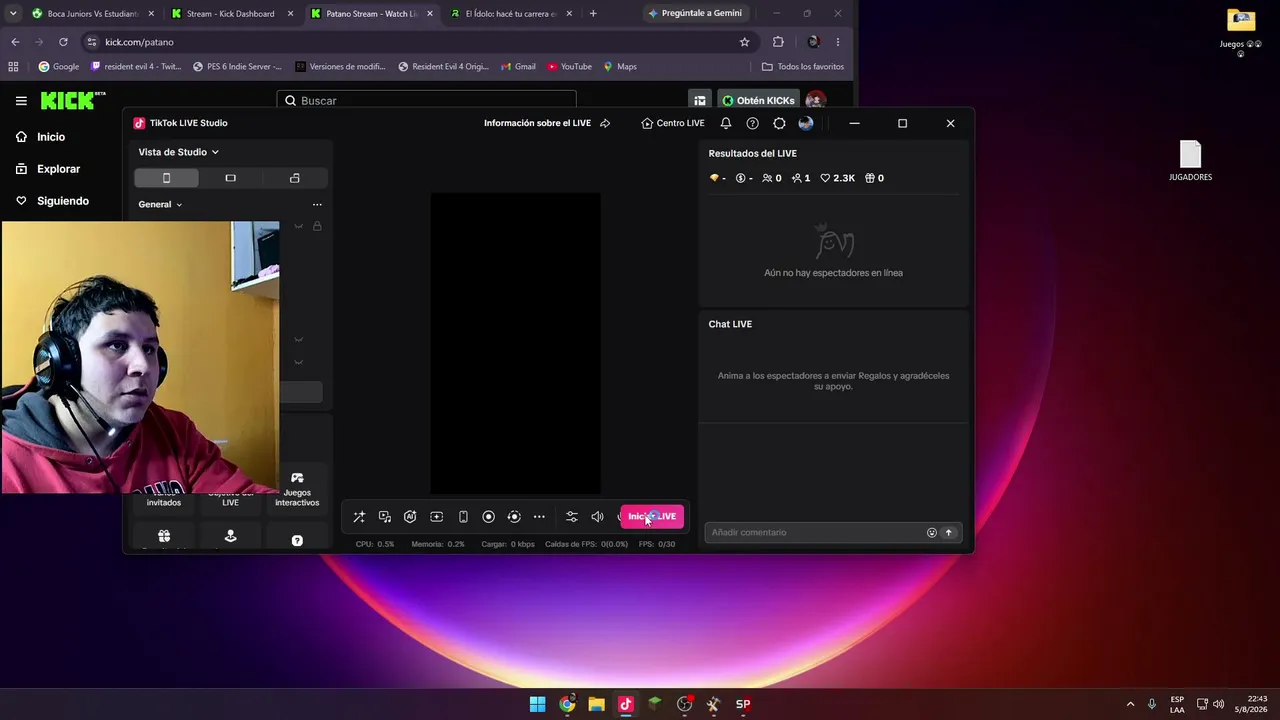Open the three-dot more options in toolbar
The width and height of the screenshot is (1280, 720).
coord(539,517)
